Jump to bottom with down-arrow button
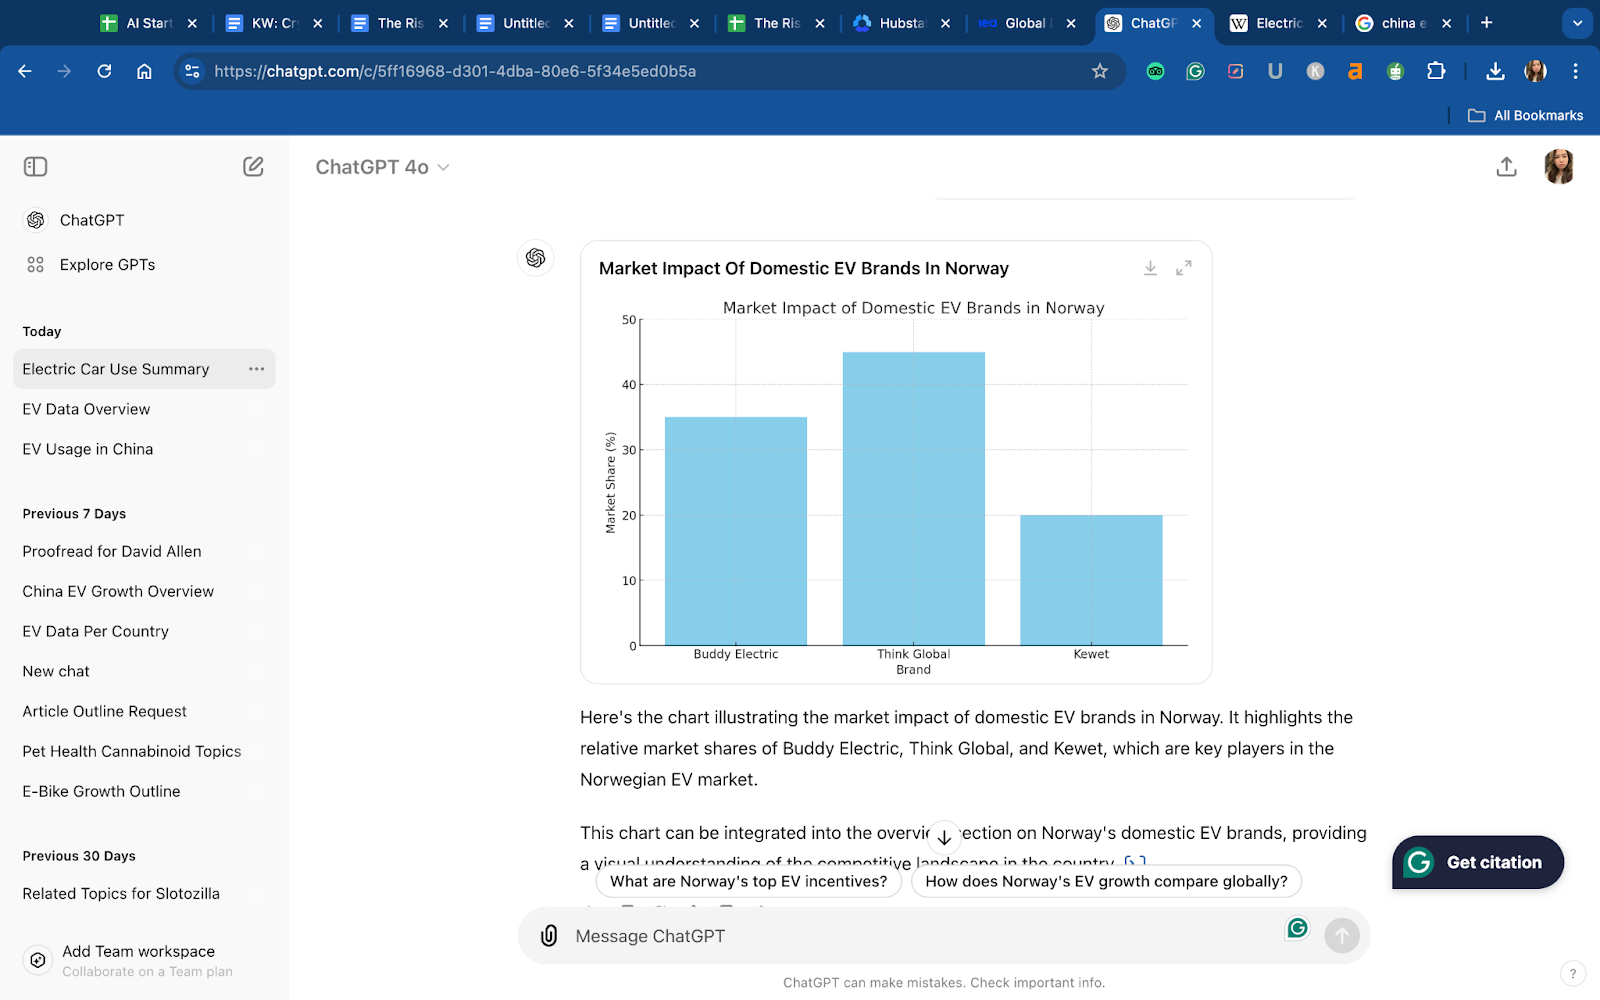 944,838
